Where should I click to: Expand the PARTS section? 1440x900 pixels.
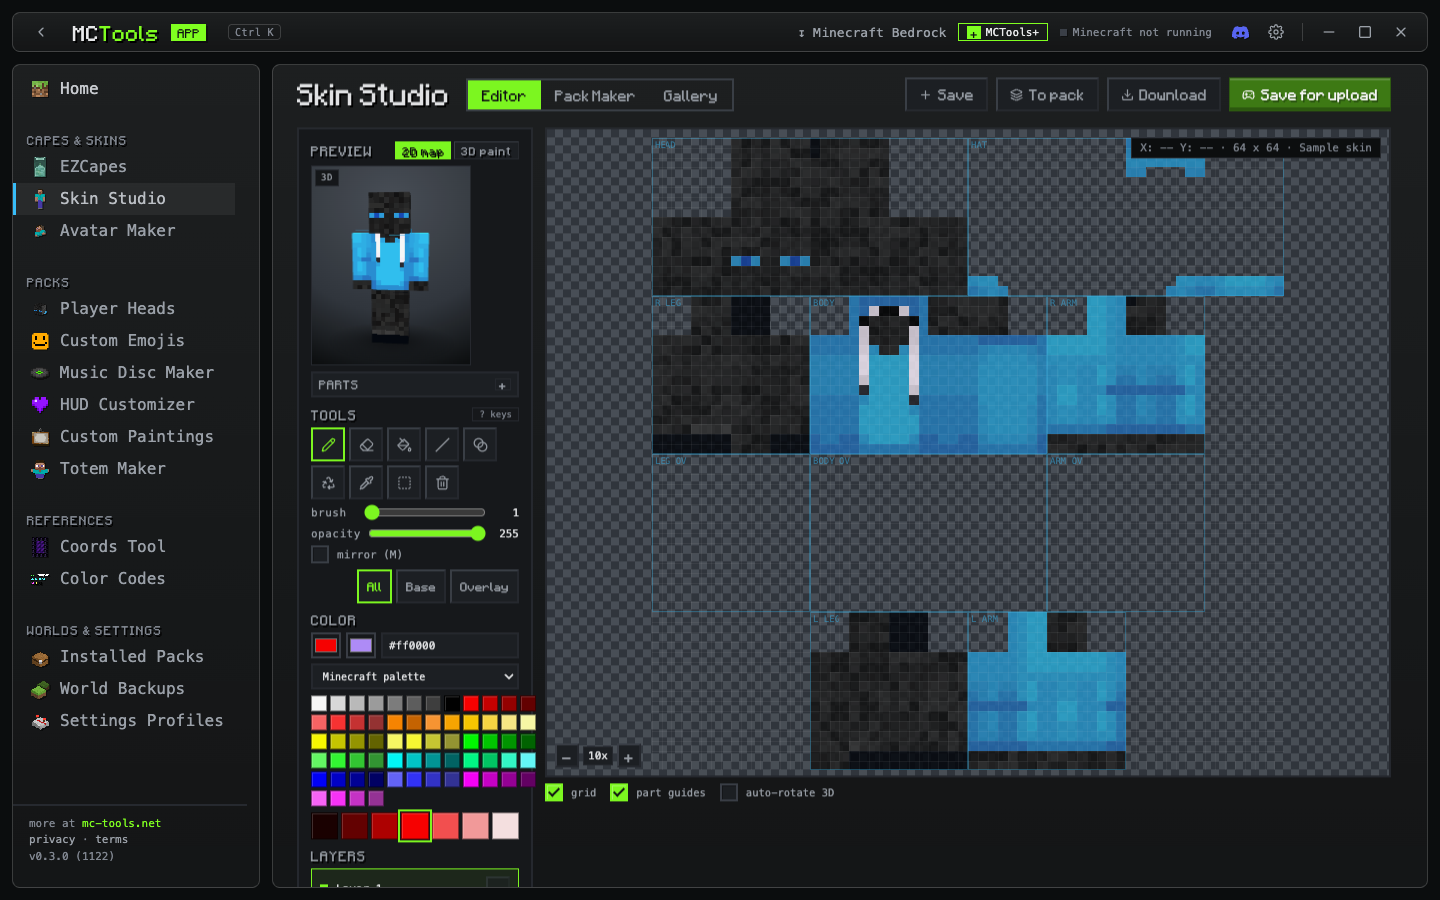(x=414, y=385)
